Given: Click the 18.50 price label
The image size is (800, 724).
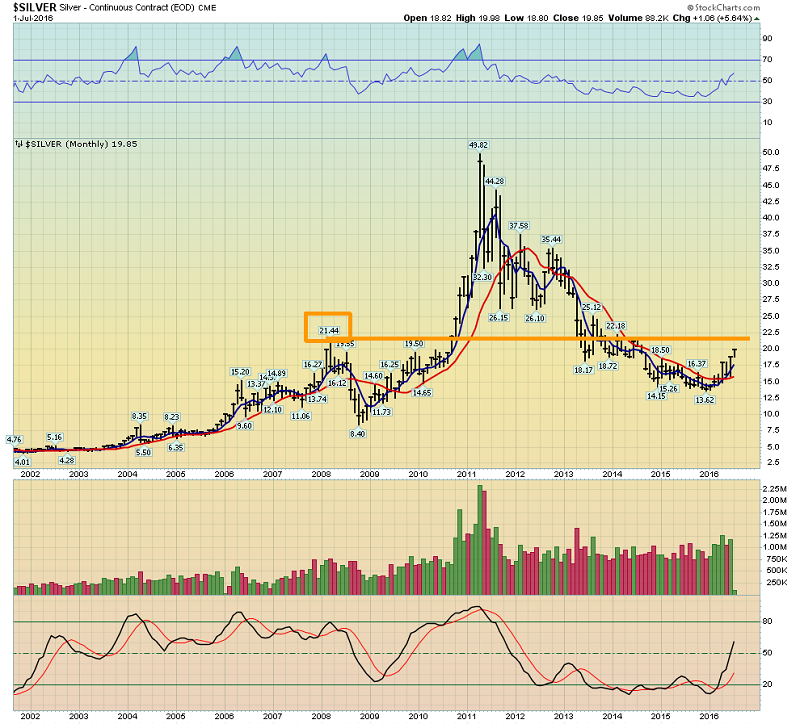Looking at the screenshot, I should [x=660, y=350].
